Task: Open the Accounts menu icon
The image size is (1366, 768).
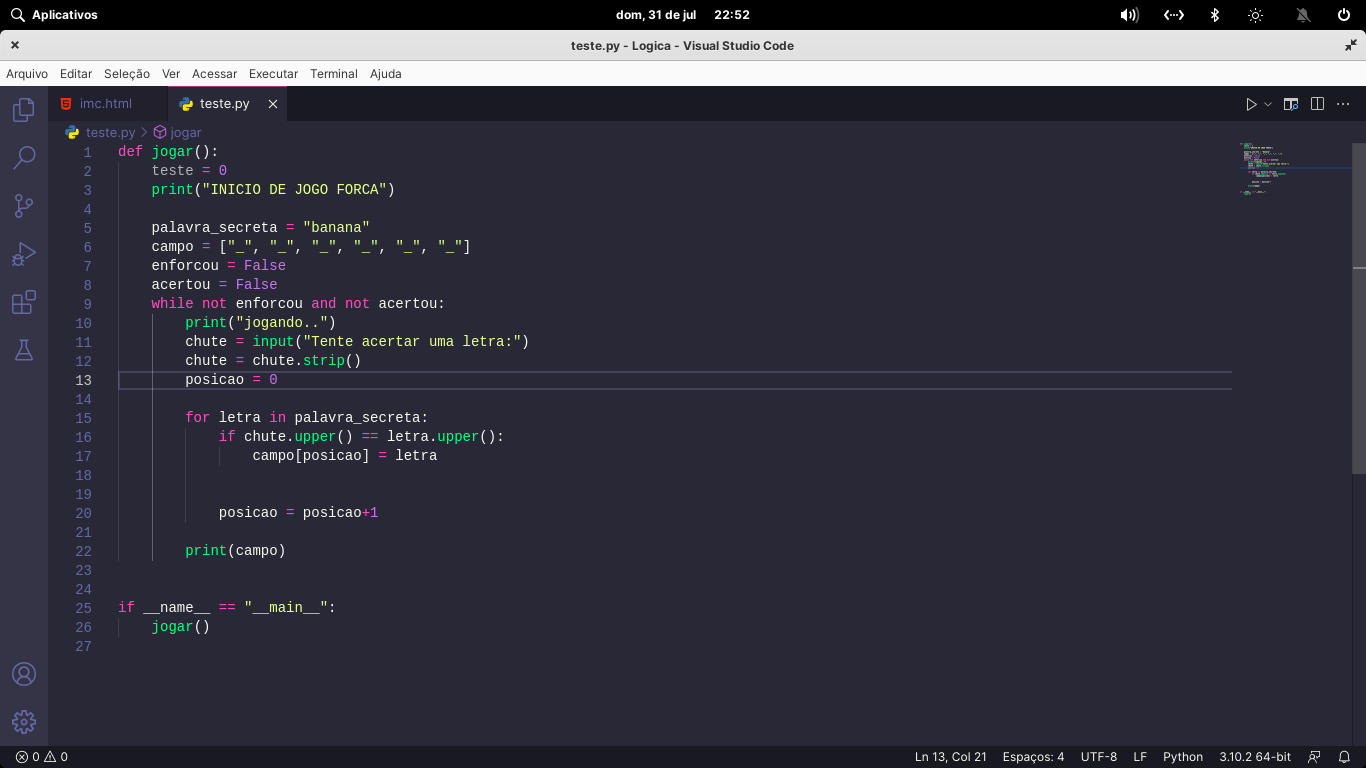Action: pos(24,674)
